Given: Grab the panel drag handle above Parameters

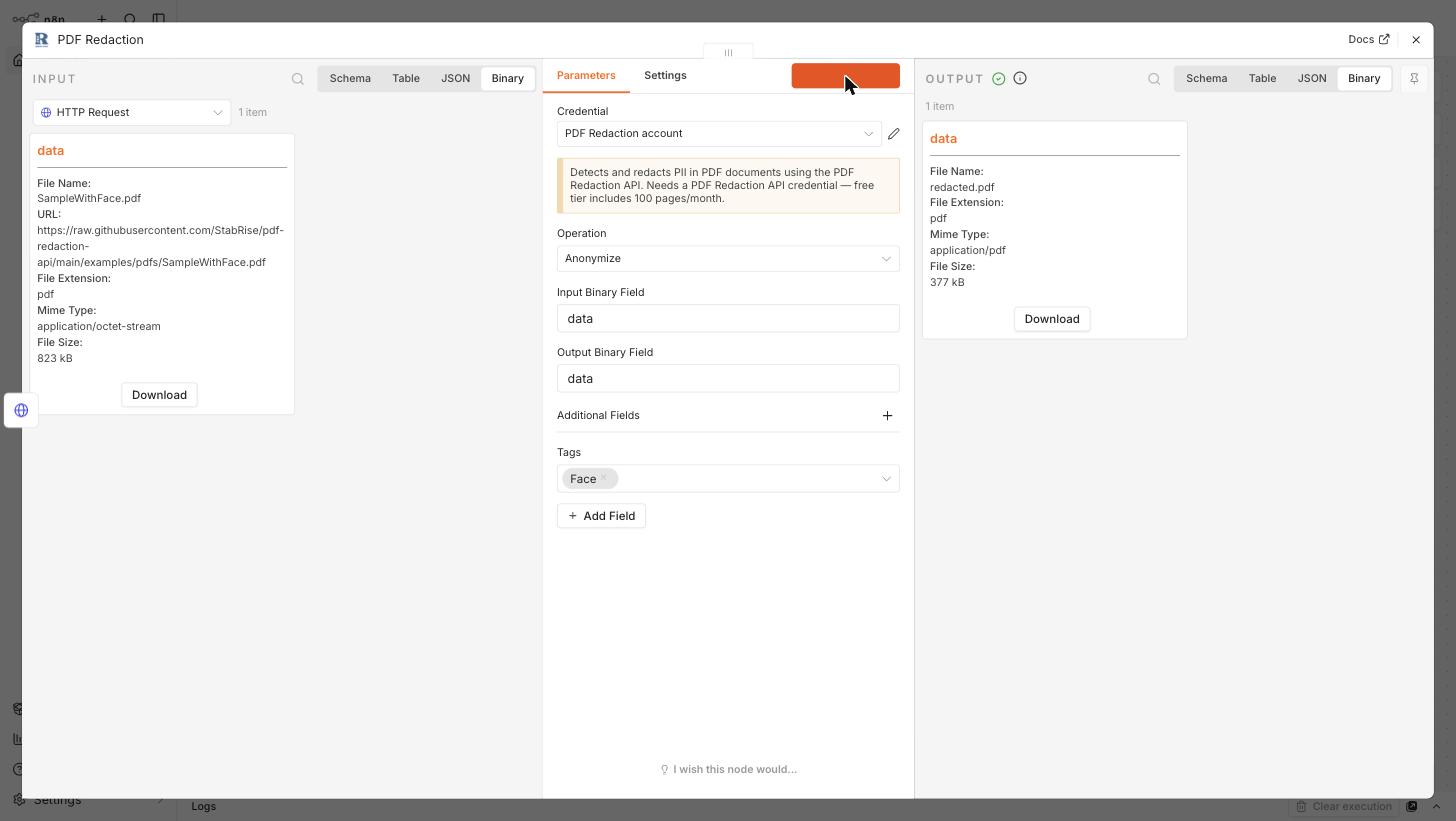Looking at the screenshot, I should (728, 53).
